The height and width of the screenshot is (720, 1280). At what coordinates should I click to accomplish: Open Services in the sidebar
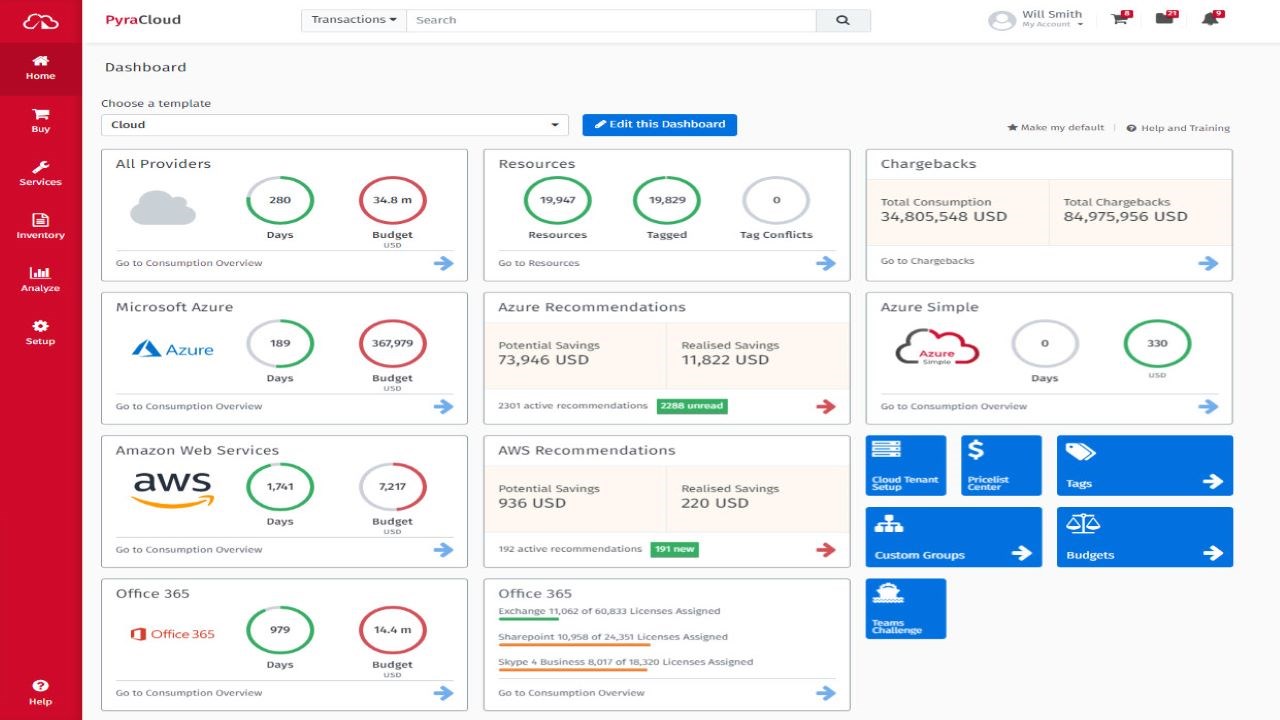coord(41,174)
